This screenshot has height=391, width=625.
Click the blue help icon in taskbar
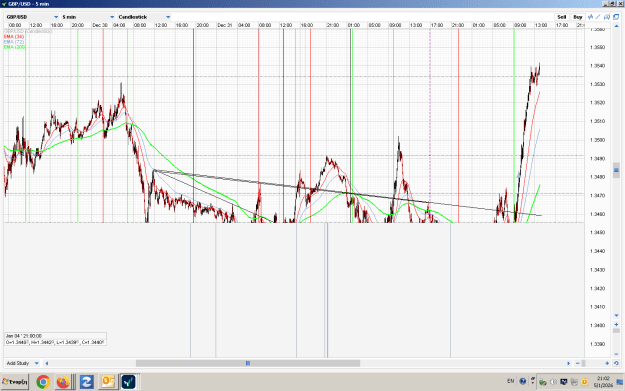click(x=523, y=381)
